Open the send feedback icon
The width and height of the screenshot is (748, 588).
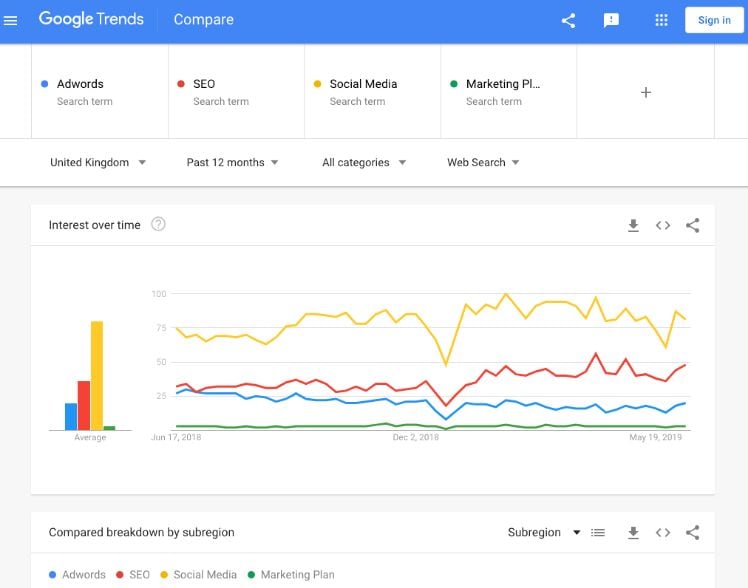(611, 21)
